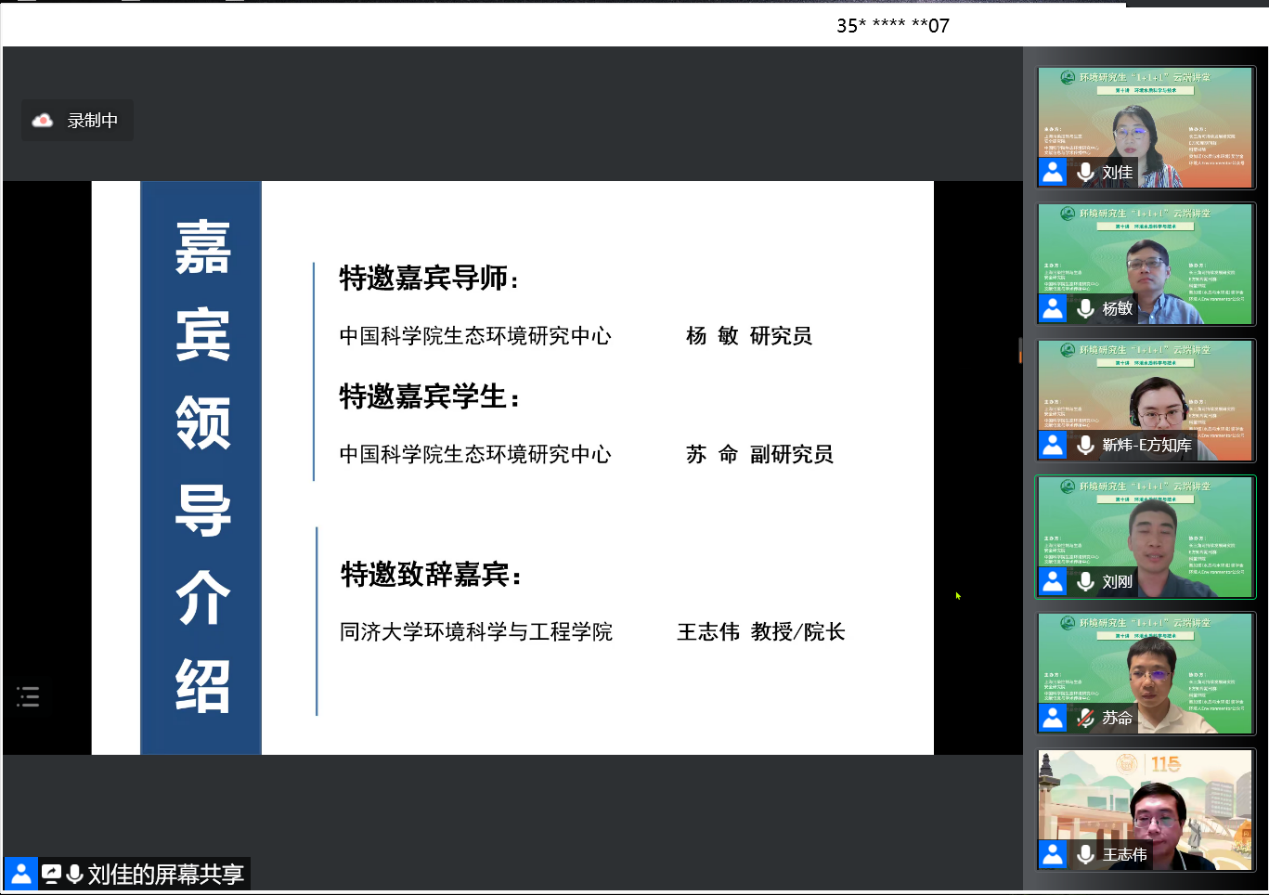Screen dimensions: 1269x895
Task: Click 杨敏's microphone icon
Action: [x=1085, y=308]
